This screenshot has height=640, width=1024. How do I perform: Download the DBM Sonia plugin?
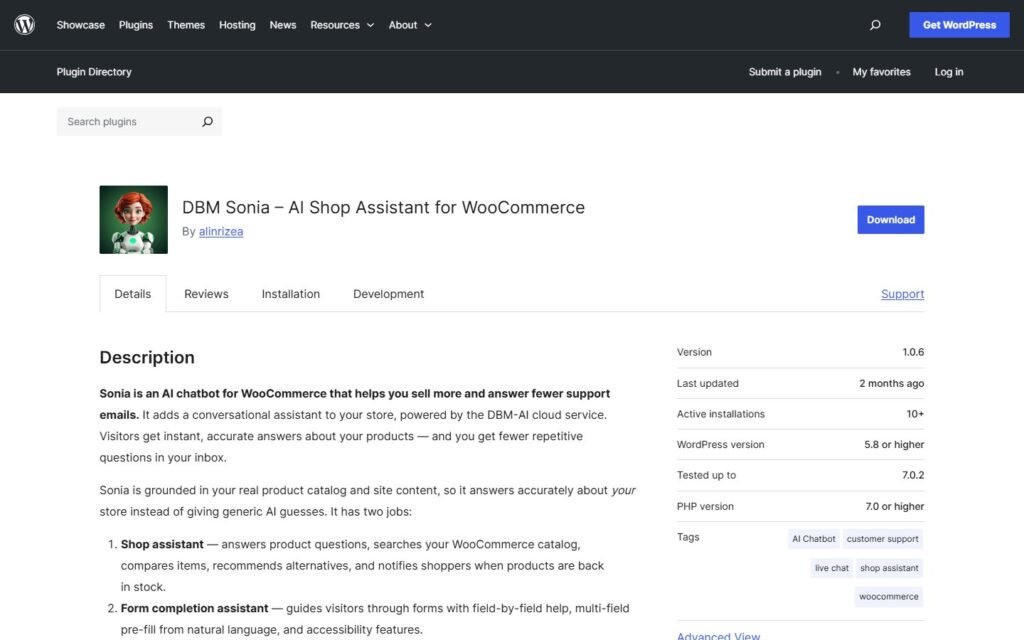[891, 219]
